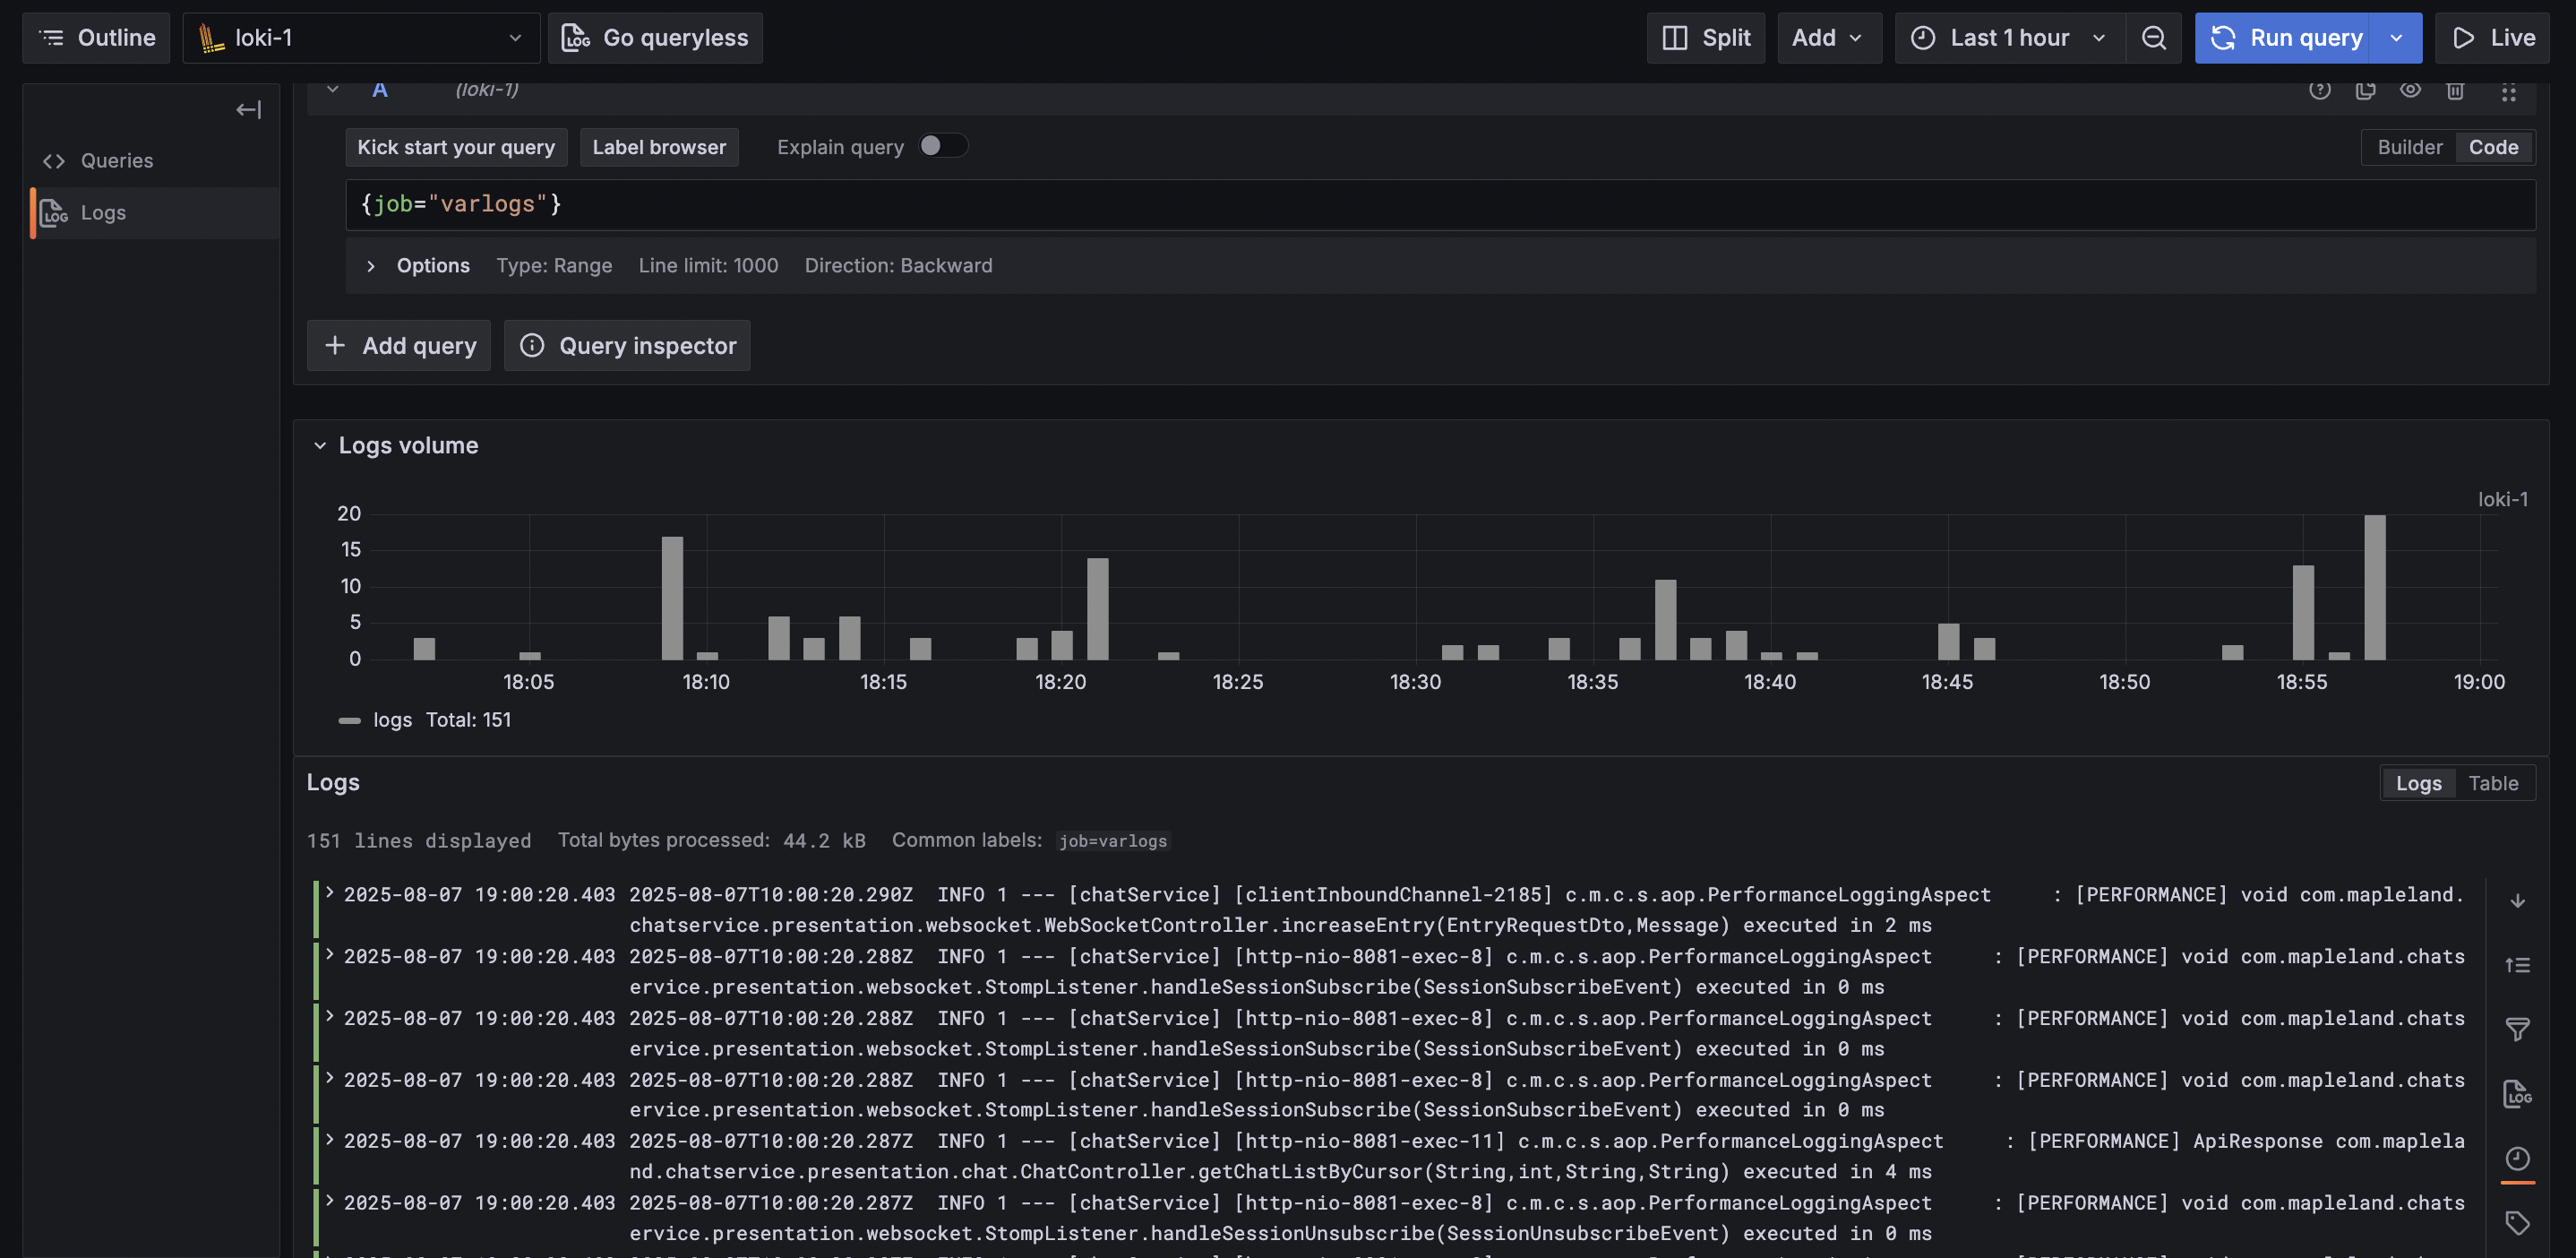Open query help question-mark icon
This screenshot has width=2576, height=1258.
coord(2320,91)
